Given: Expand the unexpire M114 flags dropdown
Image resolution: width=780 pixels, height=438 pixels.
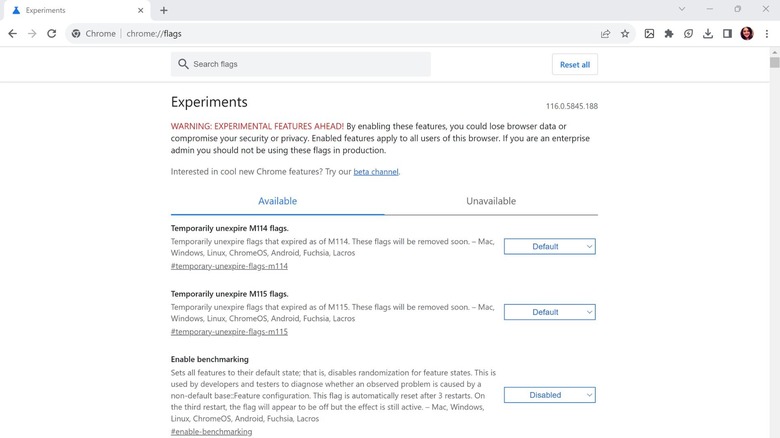Looking at the screenshot, I should click(x=549, y=246).
